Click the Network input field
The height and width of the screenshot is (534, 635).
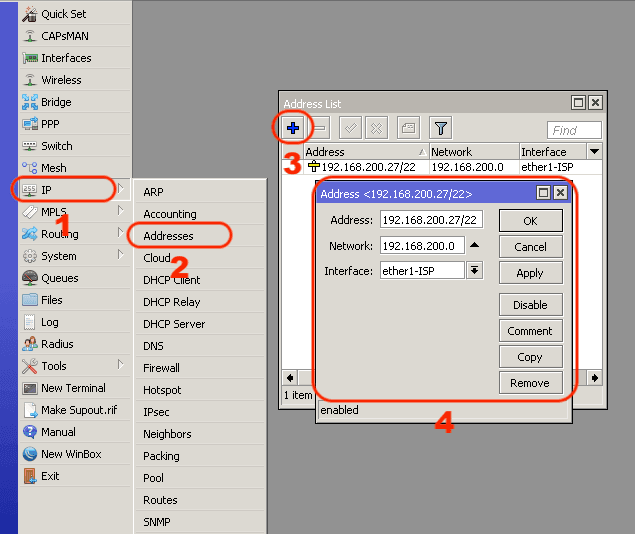[422, 245]
